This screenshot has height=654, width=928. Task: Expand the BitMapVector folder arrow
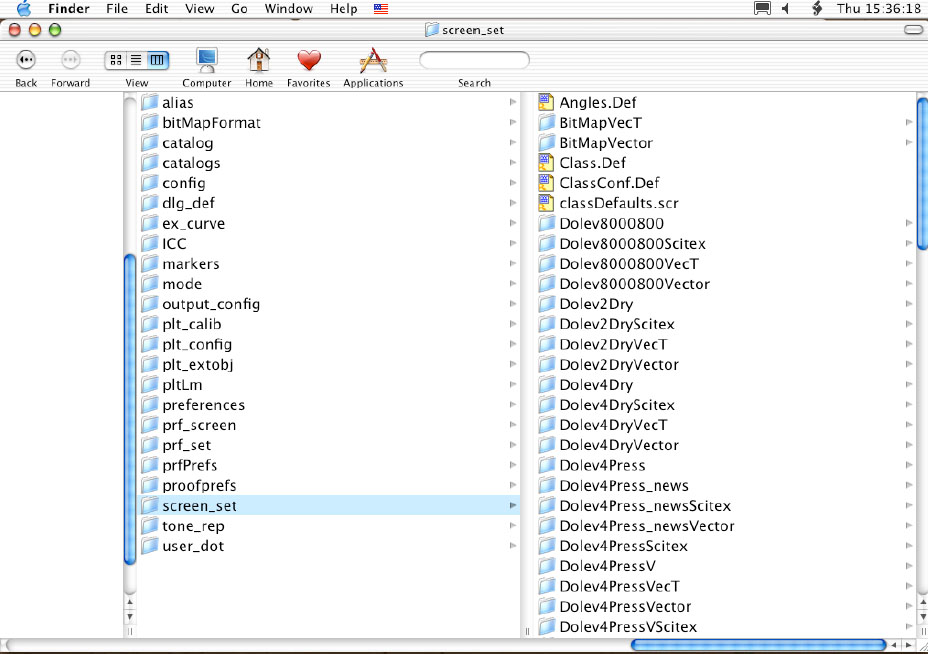(908, 143)
